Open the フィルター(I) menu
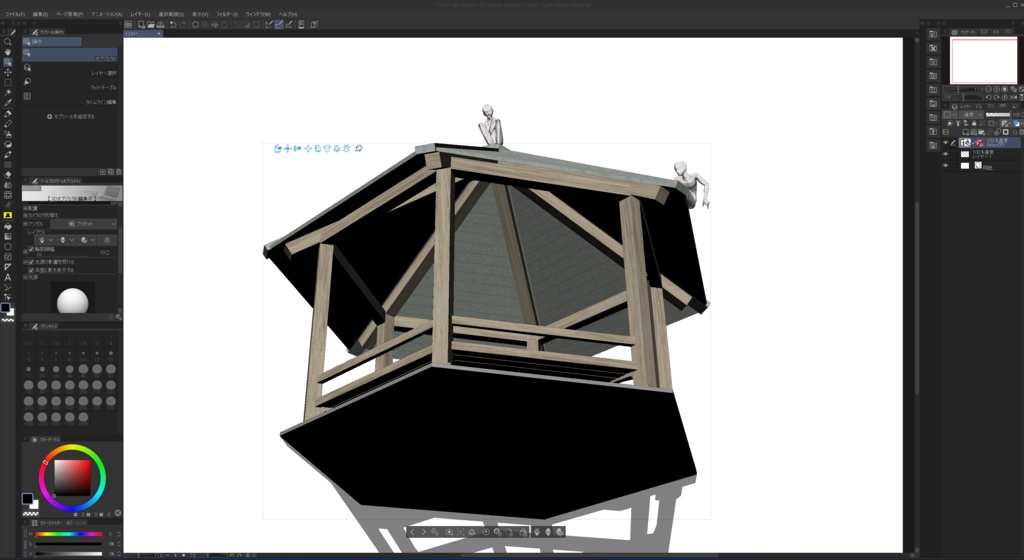 [x=227, y=14]
